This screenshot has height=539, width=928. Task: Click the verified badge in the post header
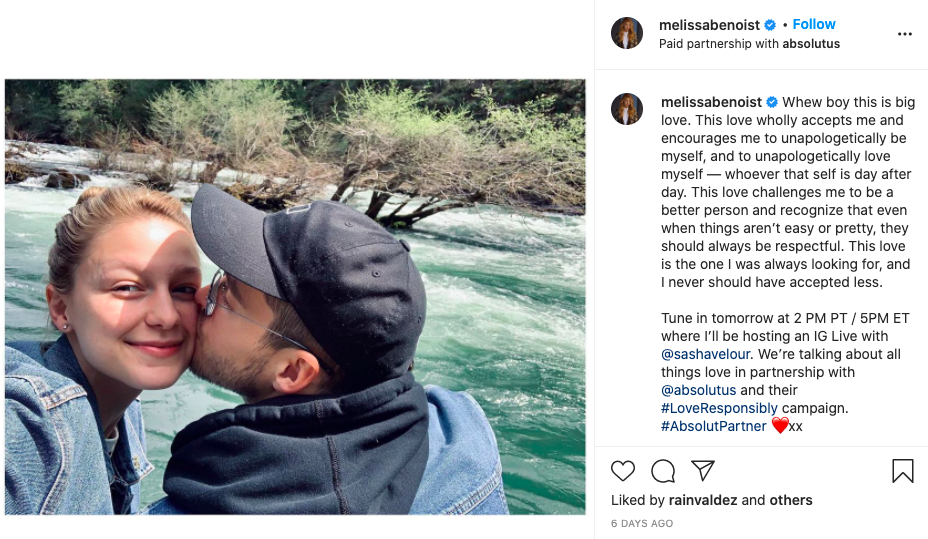point(771,25)
